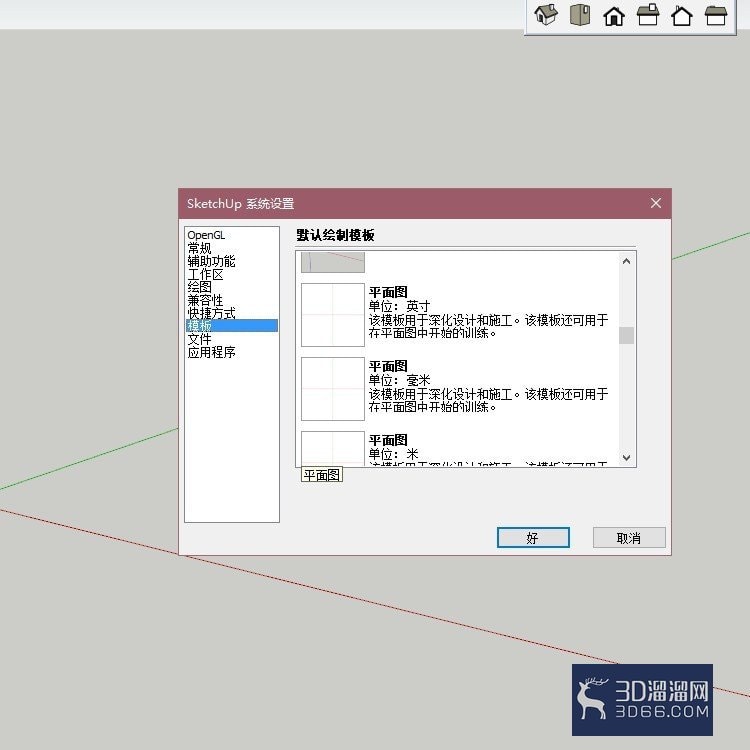This screenshot has width=750, height=750.
Task: Select the Right view icon
Action: pos(648,15)
